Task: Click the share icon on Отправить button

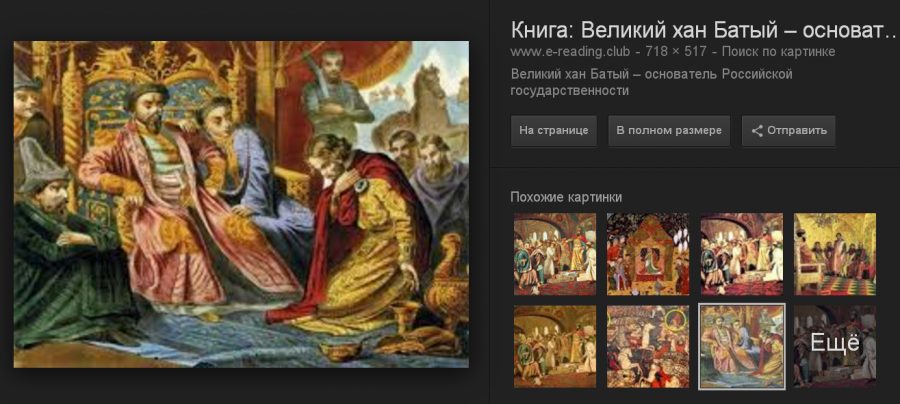Action: pyautogui.click(x=757, y=131)
